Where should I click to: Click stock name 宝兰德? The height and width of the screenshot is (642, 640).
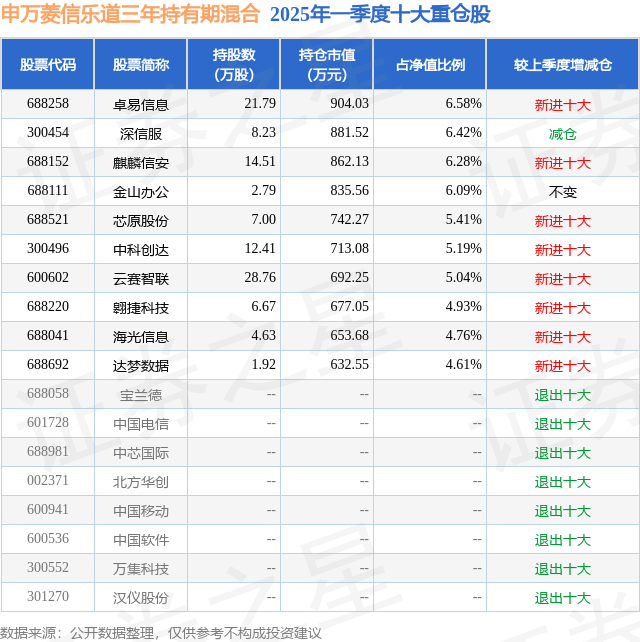pos(141,396)
